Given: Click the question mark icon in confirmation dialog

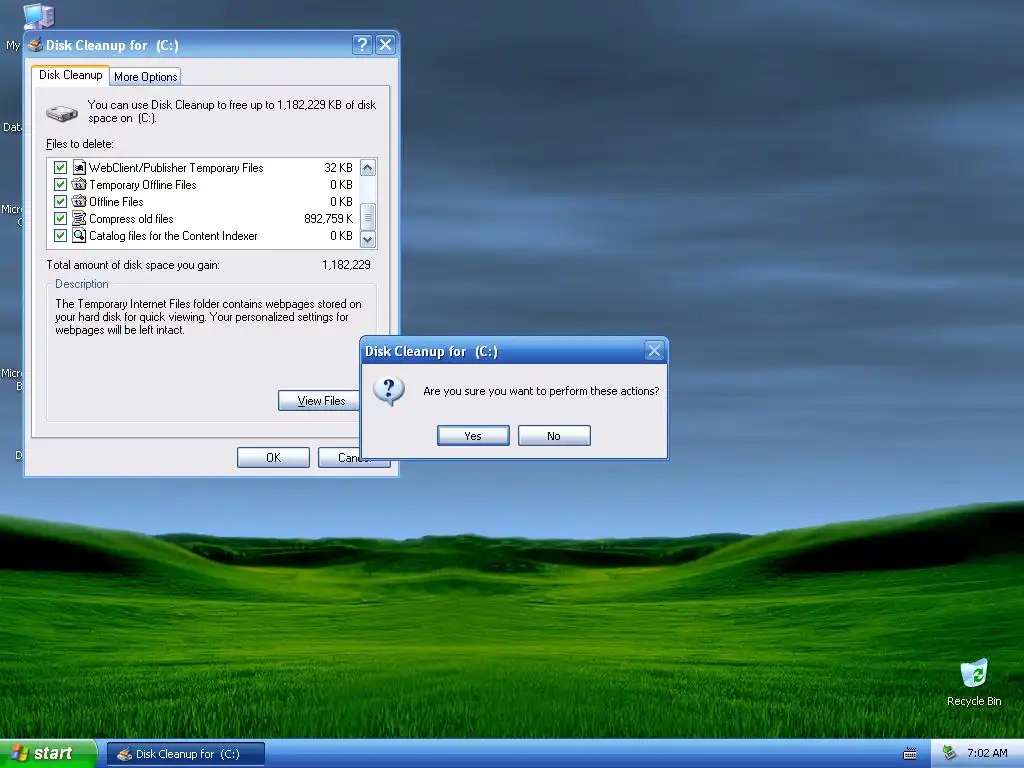Looking at the screenshot, I should [389, 391].
